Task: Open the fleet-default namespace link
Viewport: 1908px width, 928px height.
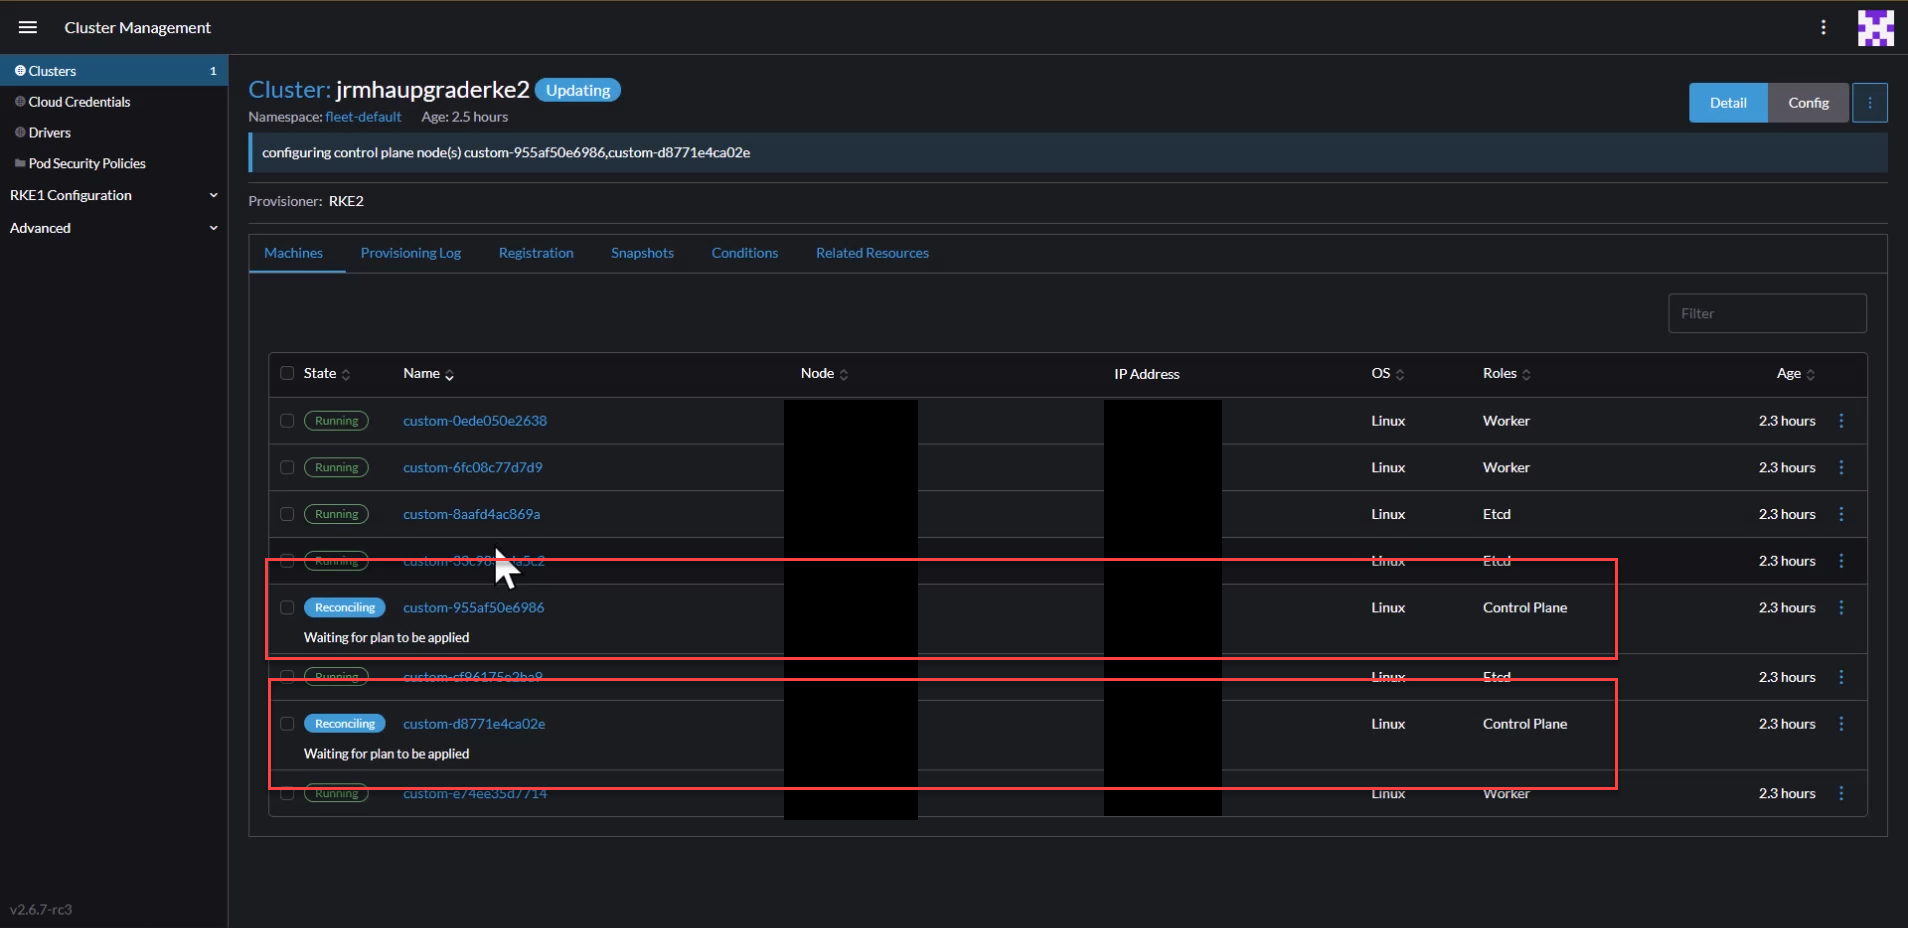Action: coord(364,117)
